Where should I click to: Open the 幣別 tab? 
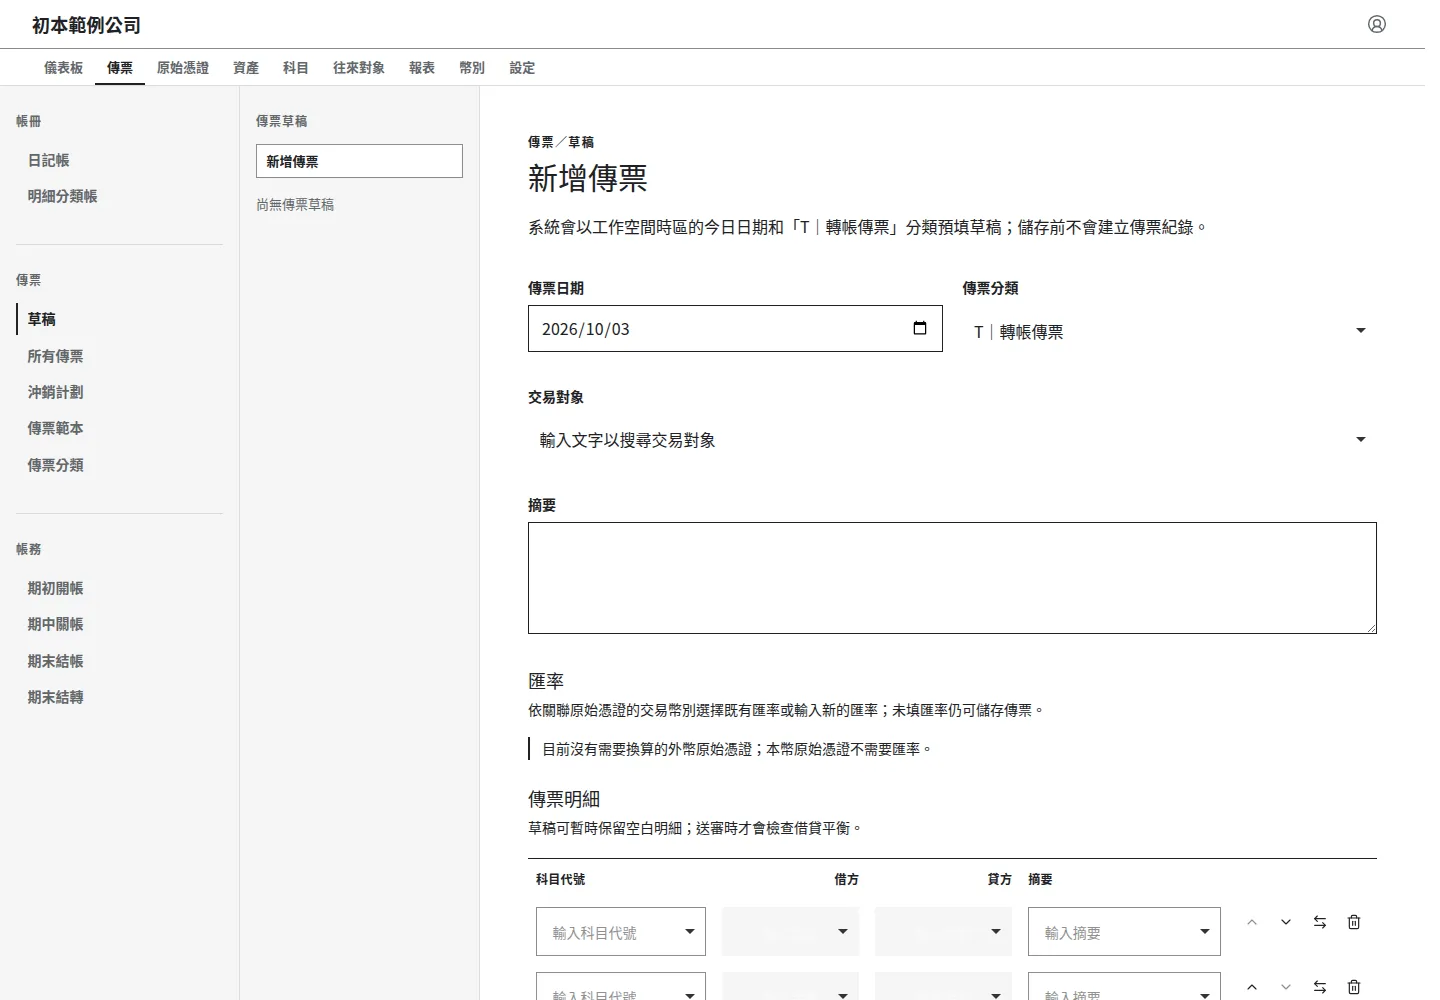[472, 68]
